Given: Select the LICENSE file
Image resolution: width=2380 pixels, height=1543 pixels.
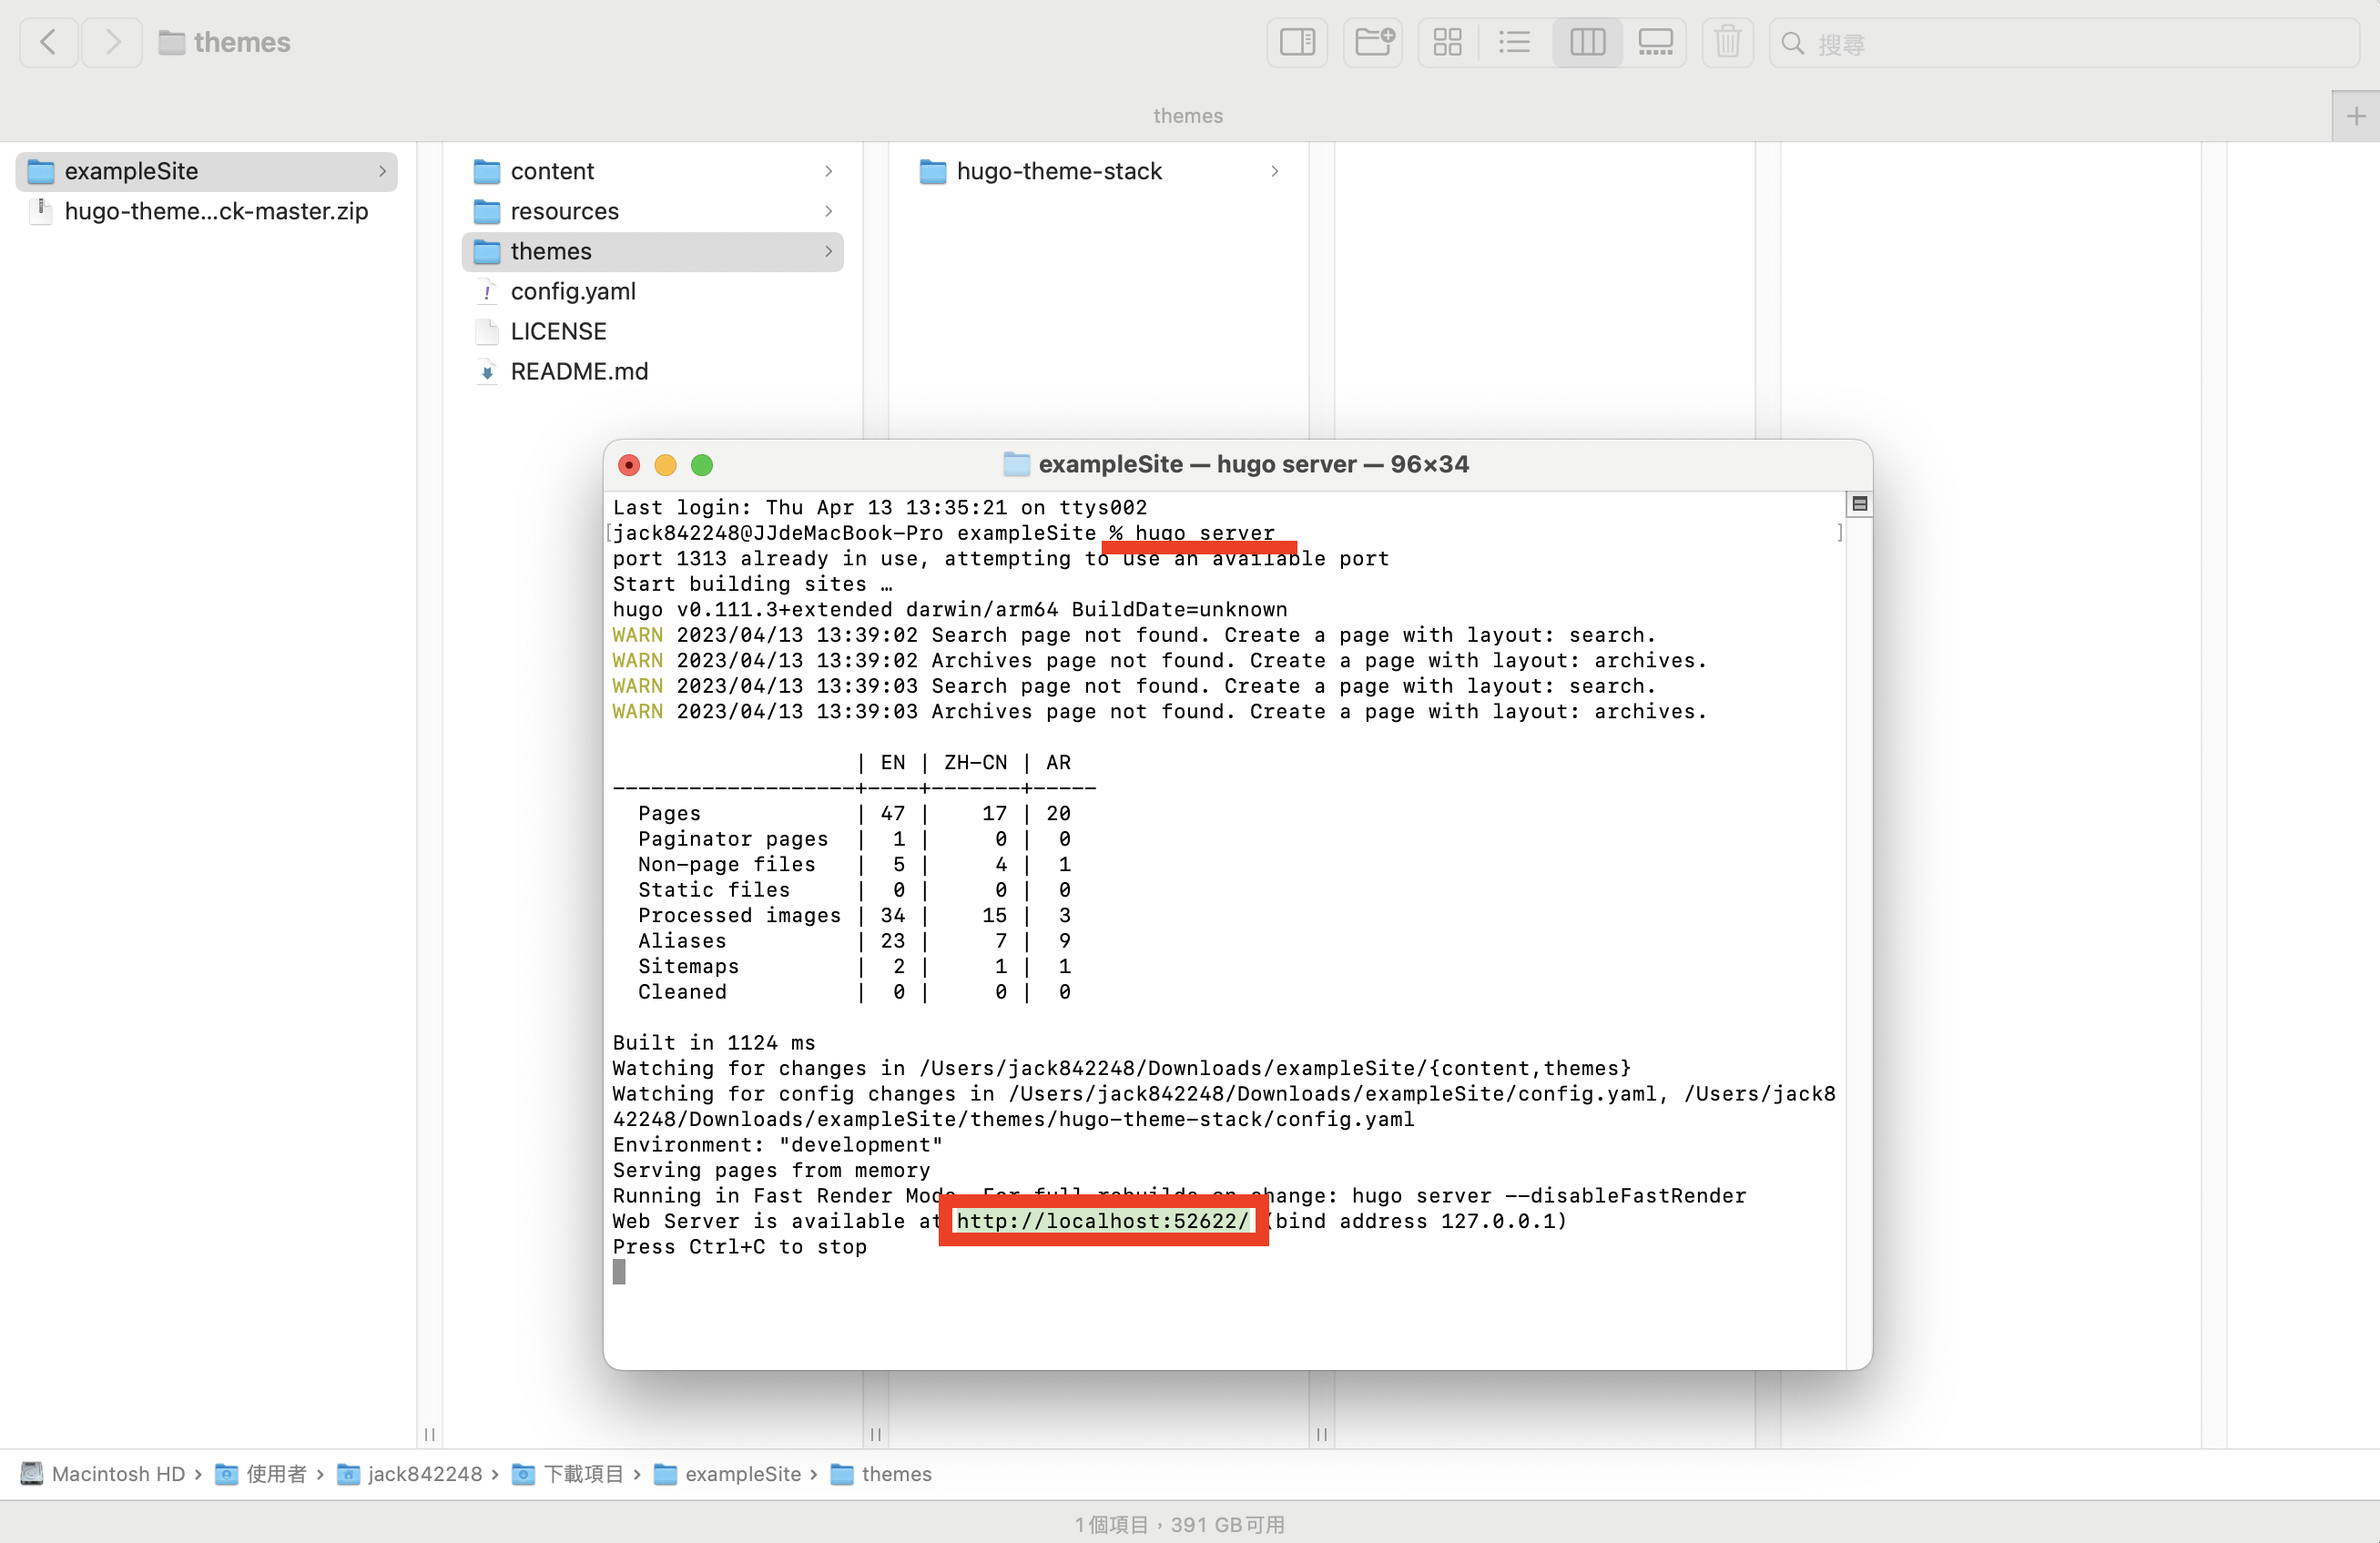Looking at the screenshot, I should (x=653, y=331).
